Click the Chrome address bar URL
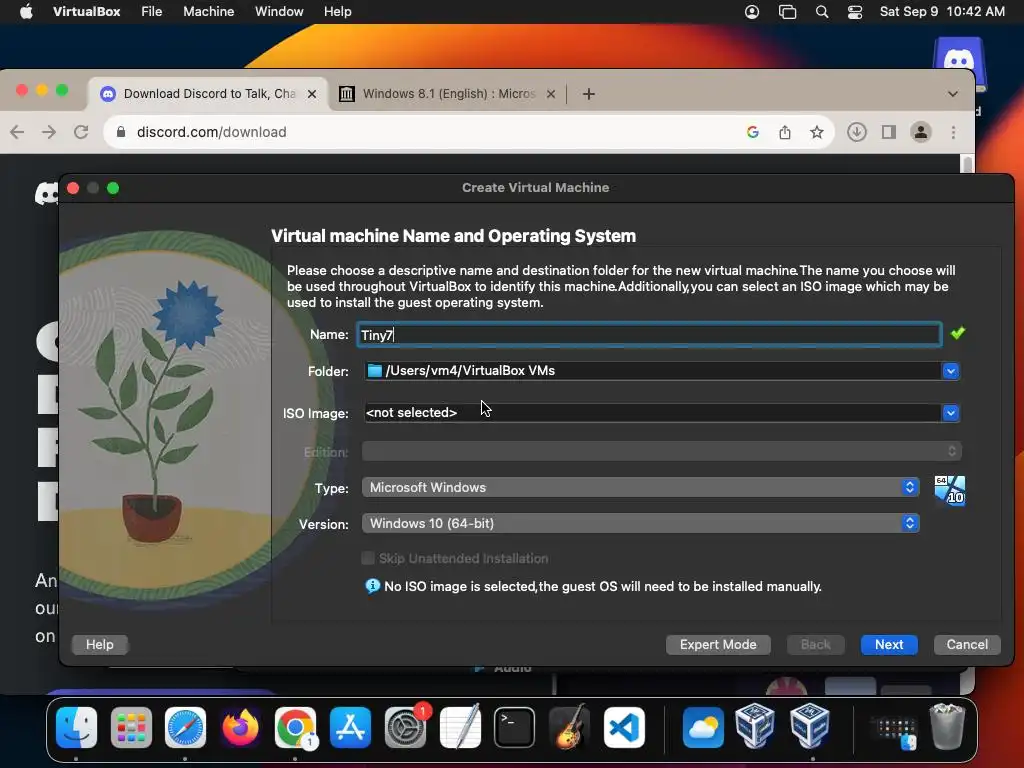Screen dimensions: 1024x768 [211, 132]
